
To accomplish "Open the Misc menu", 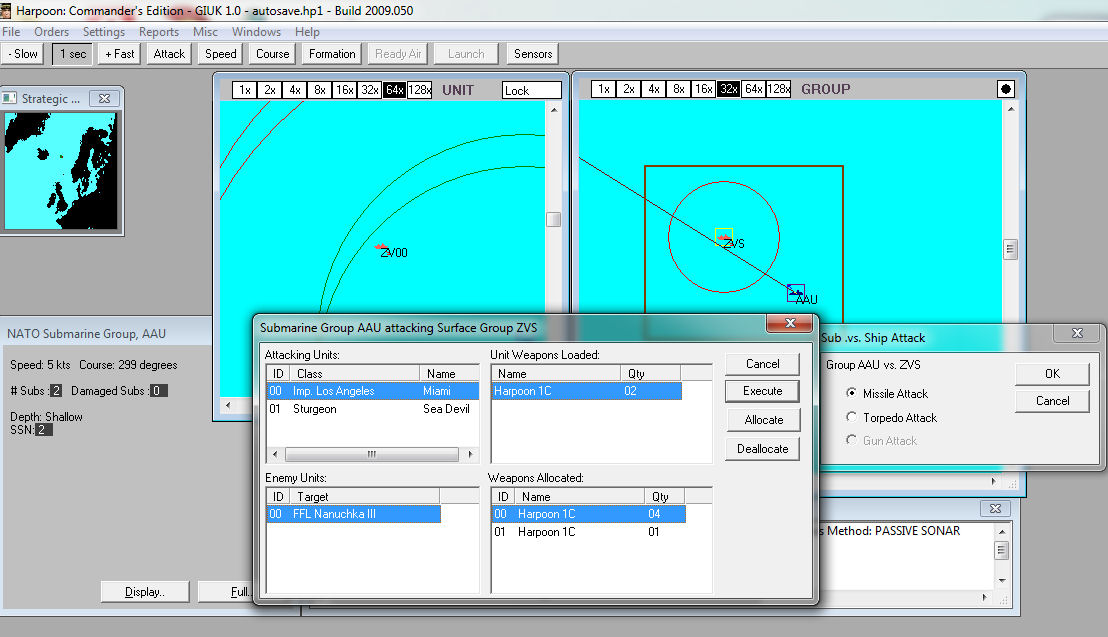I will click(206, 32).
